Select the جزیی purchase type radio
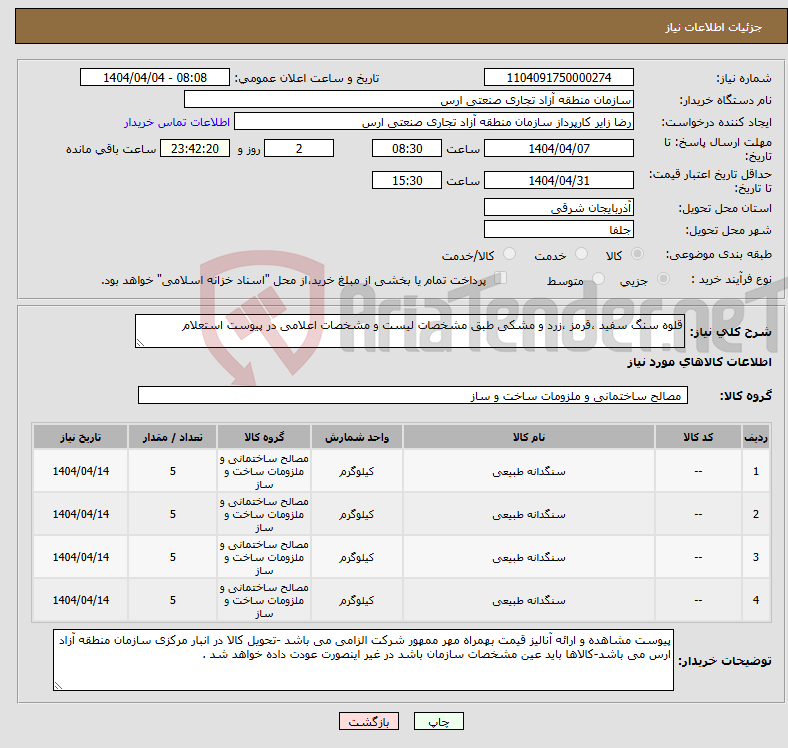 663,278
